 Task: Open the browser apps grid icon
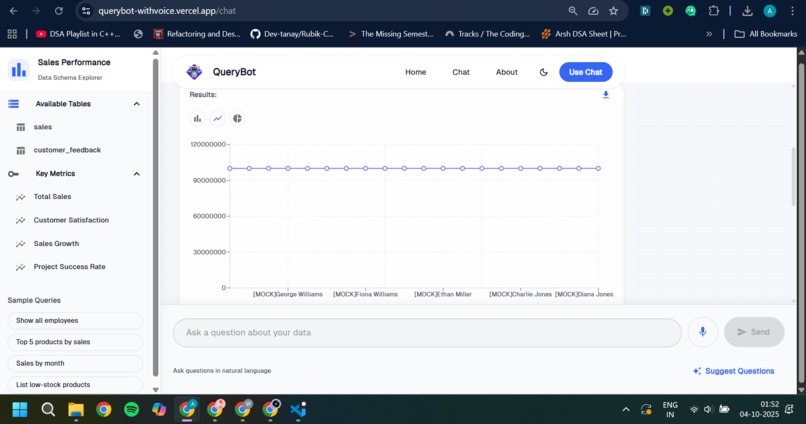[x=12, y=34]
